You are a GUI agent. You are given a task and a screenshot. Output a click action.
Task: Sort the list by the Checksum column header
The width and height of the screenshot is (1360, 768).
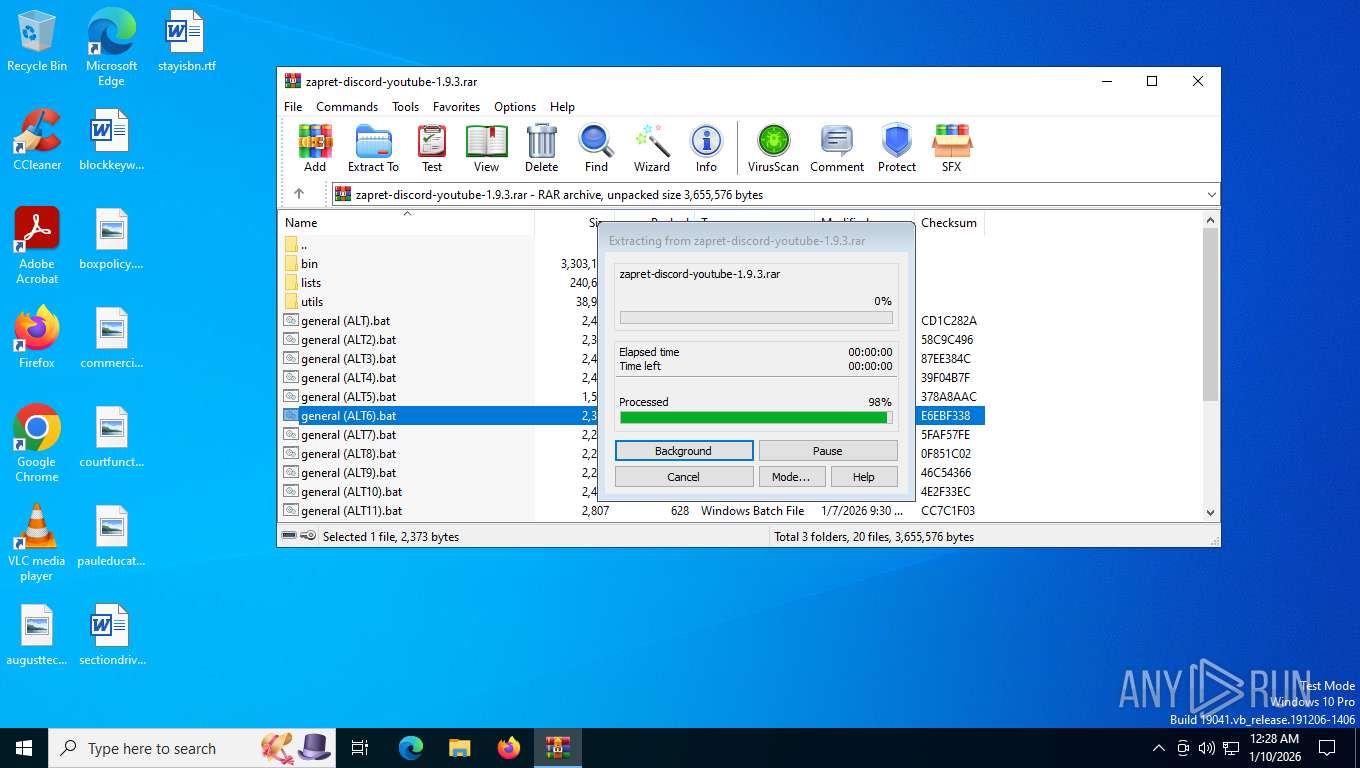[x=949, y=222]
